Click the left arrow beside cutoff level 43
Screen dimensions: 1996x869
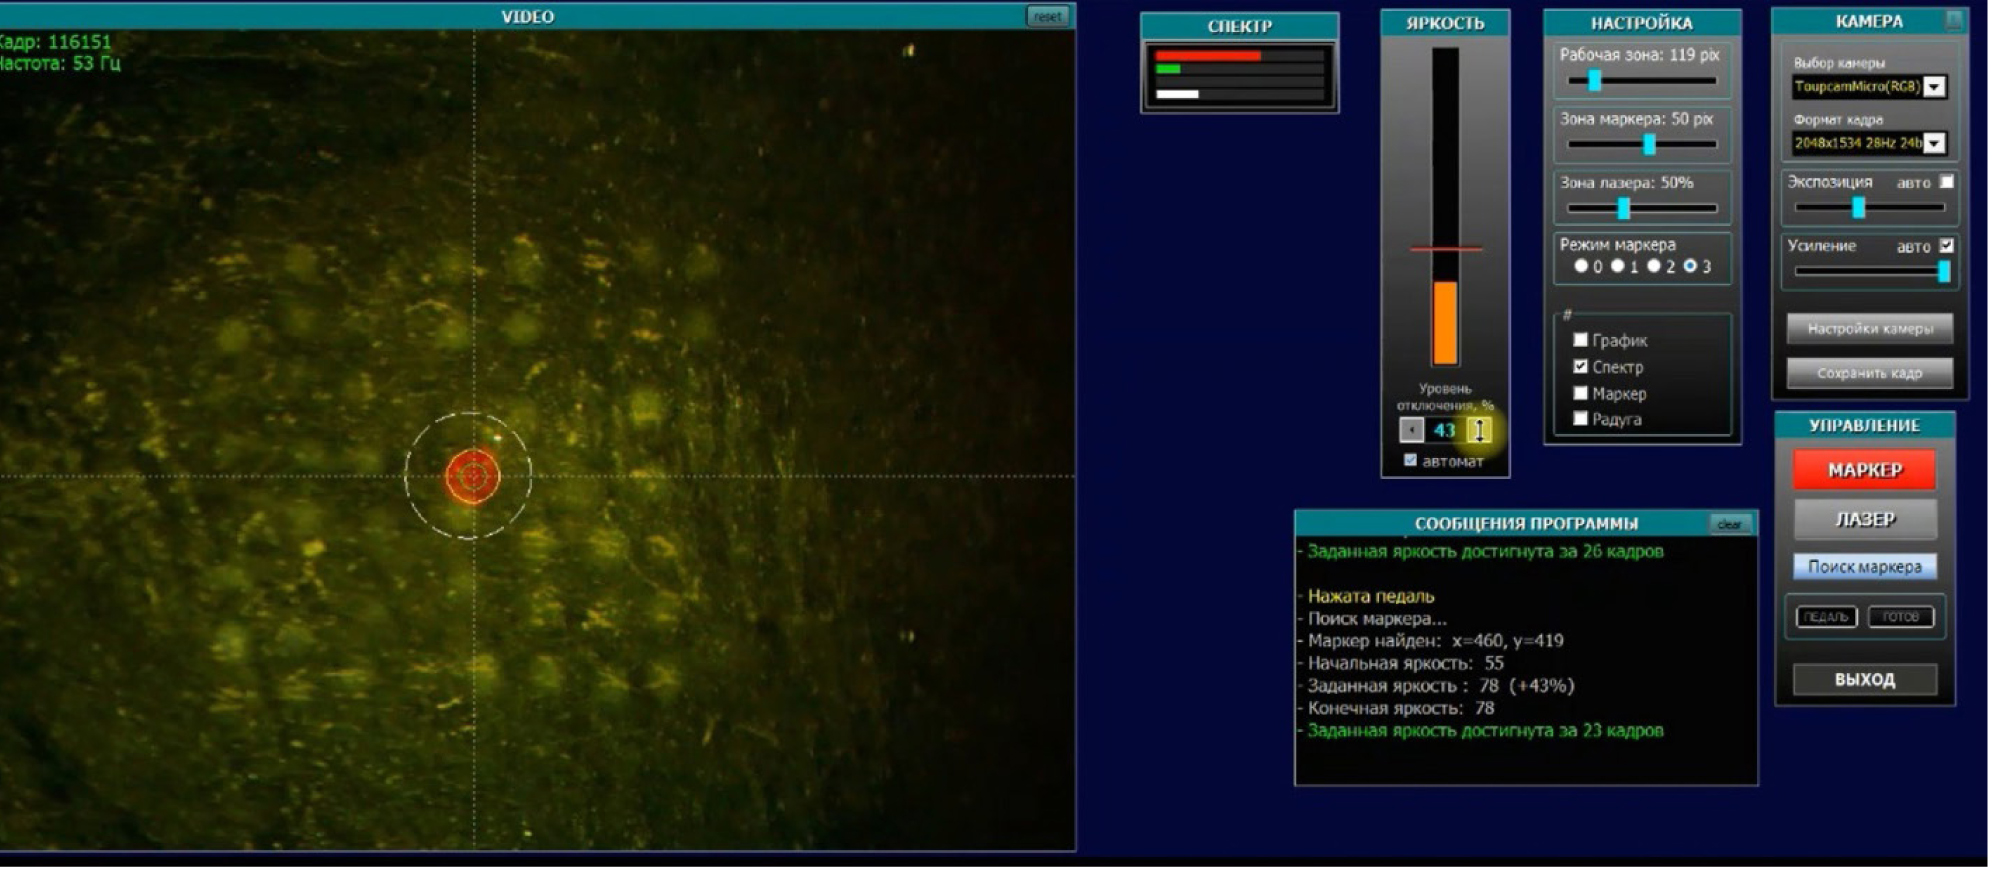click(x=1411, y=430)
